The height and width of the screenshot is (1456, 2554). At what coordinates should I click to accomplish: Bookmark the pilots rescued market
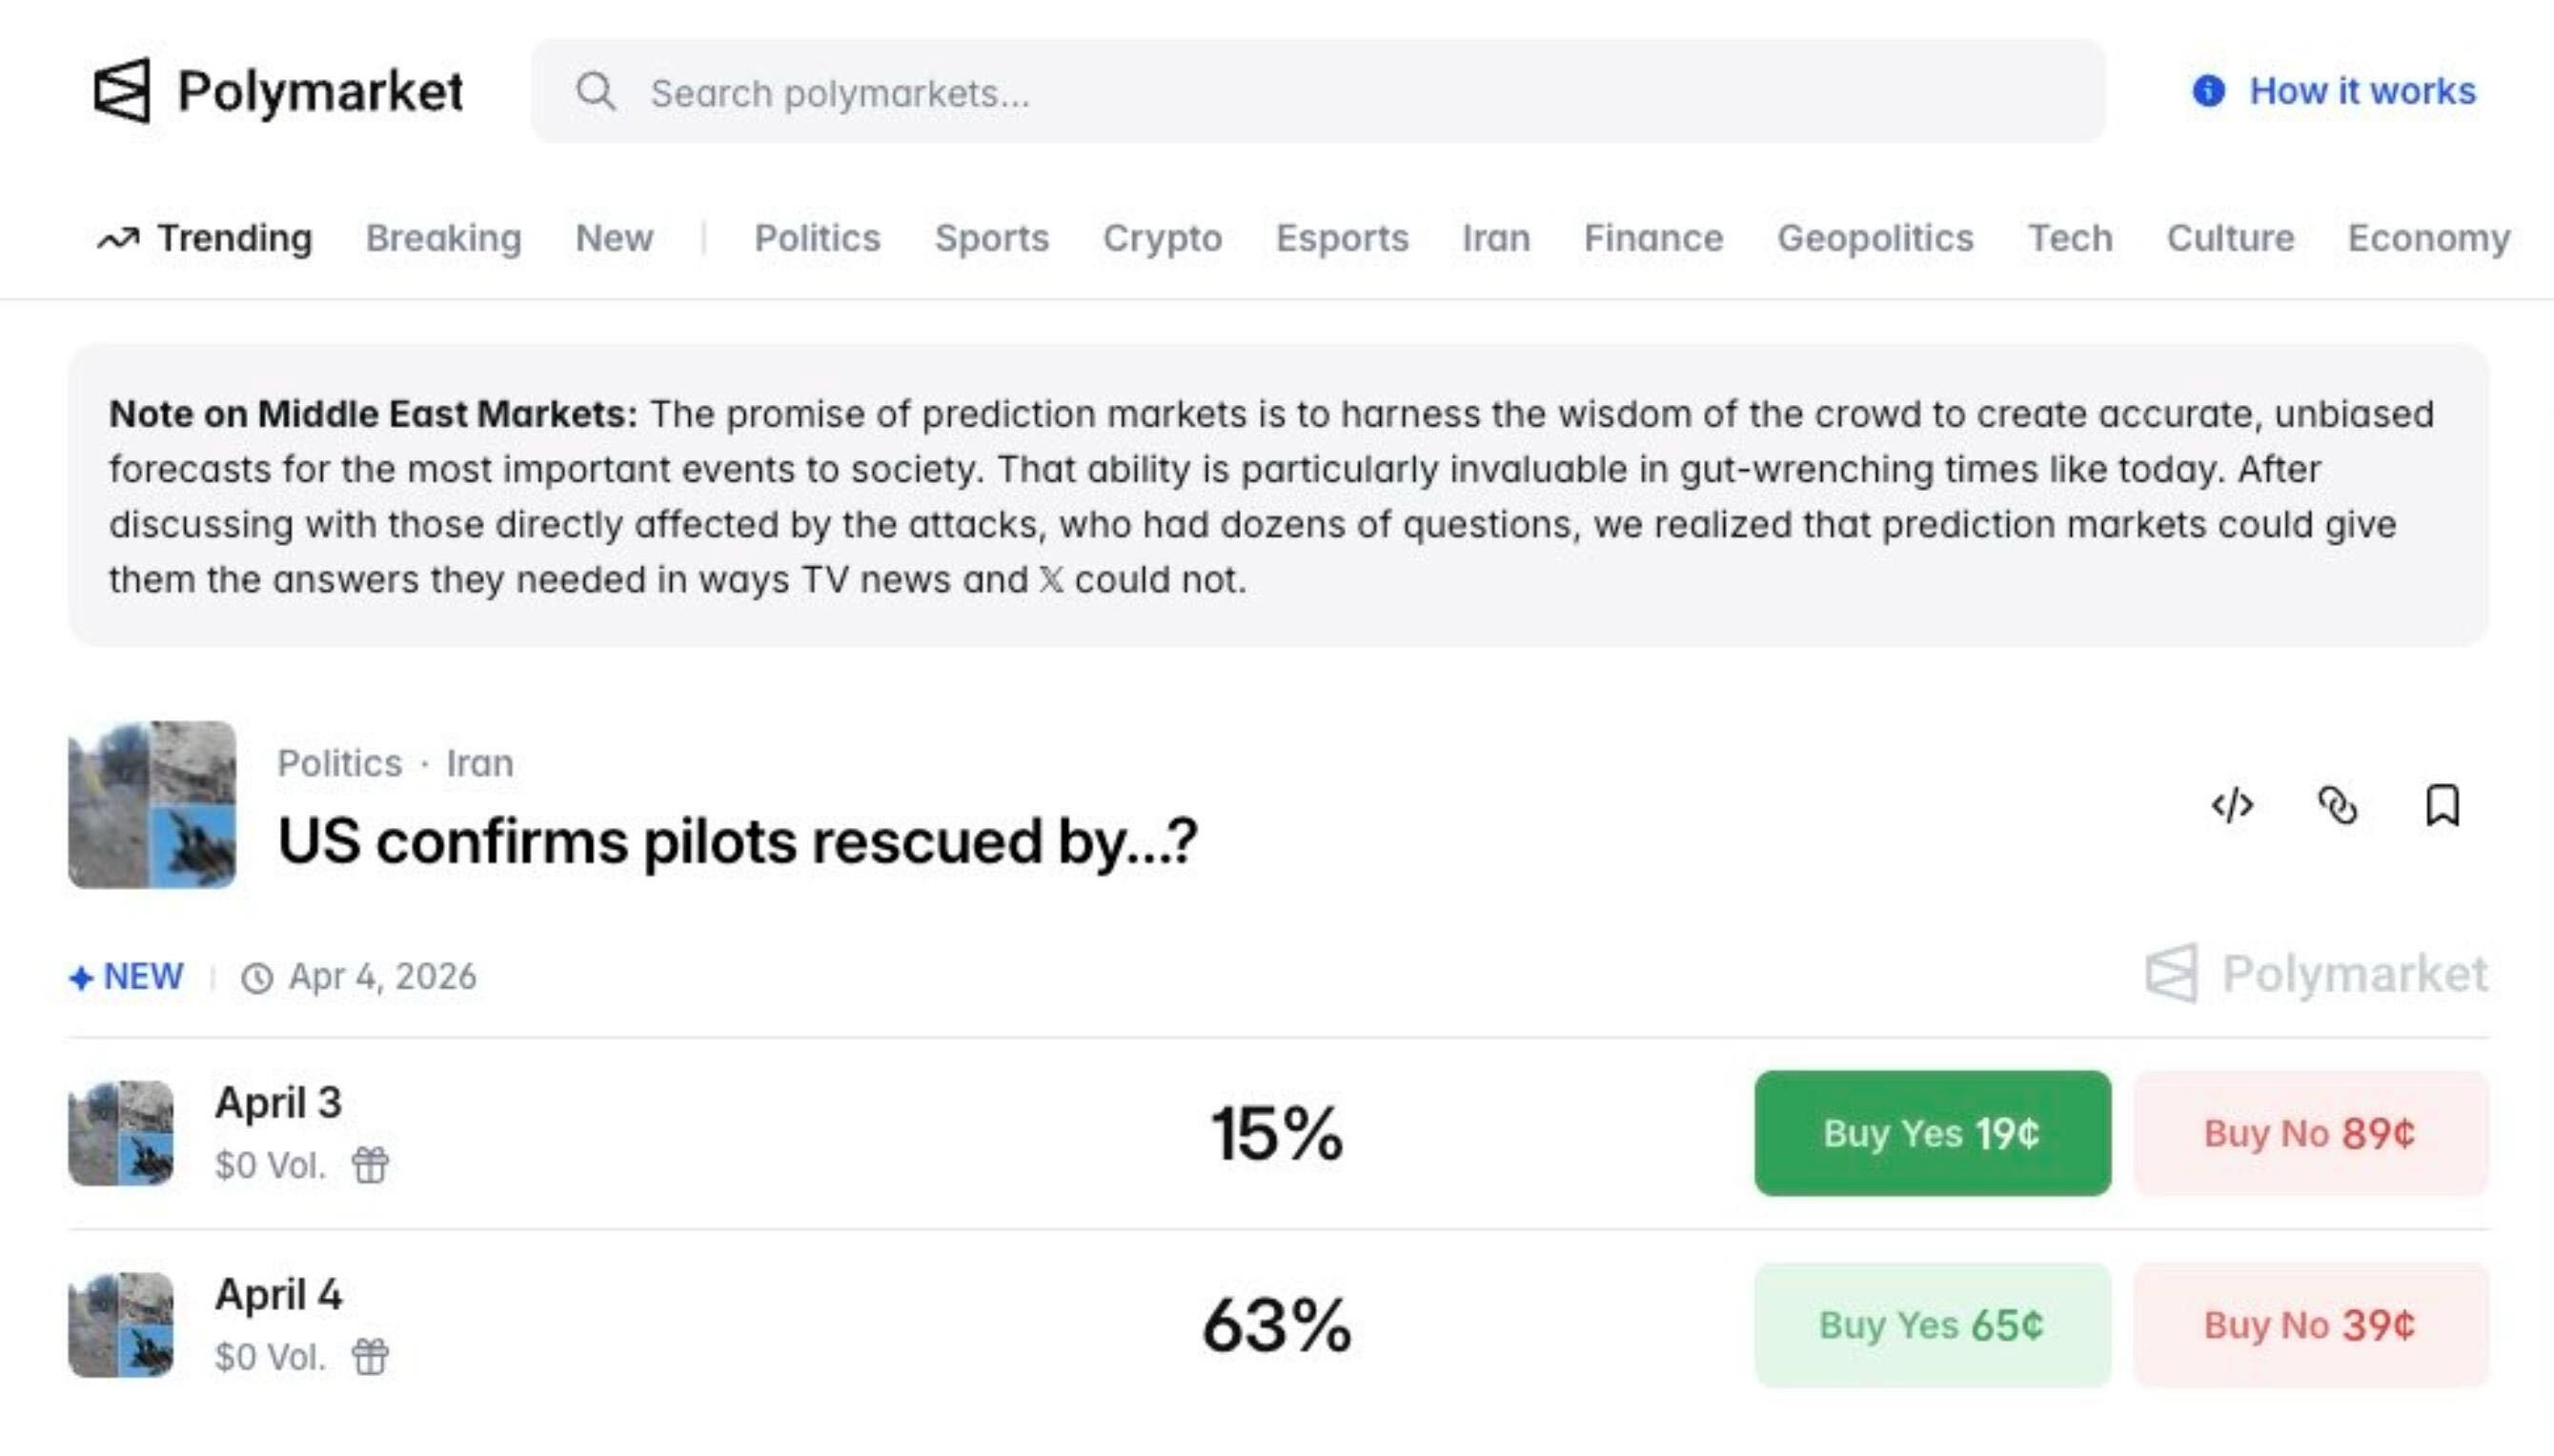pos(2442,805)
